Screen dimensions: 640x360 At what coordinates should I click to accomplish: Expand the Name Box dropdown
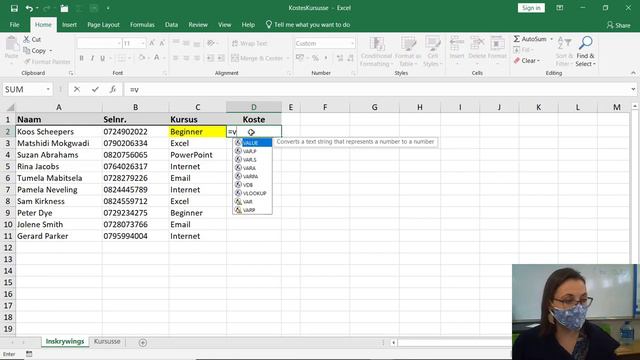coord(48,89)
